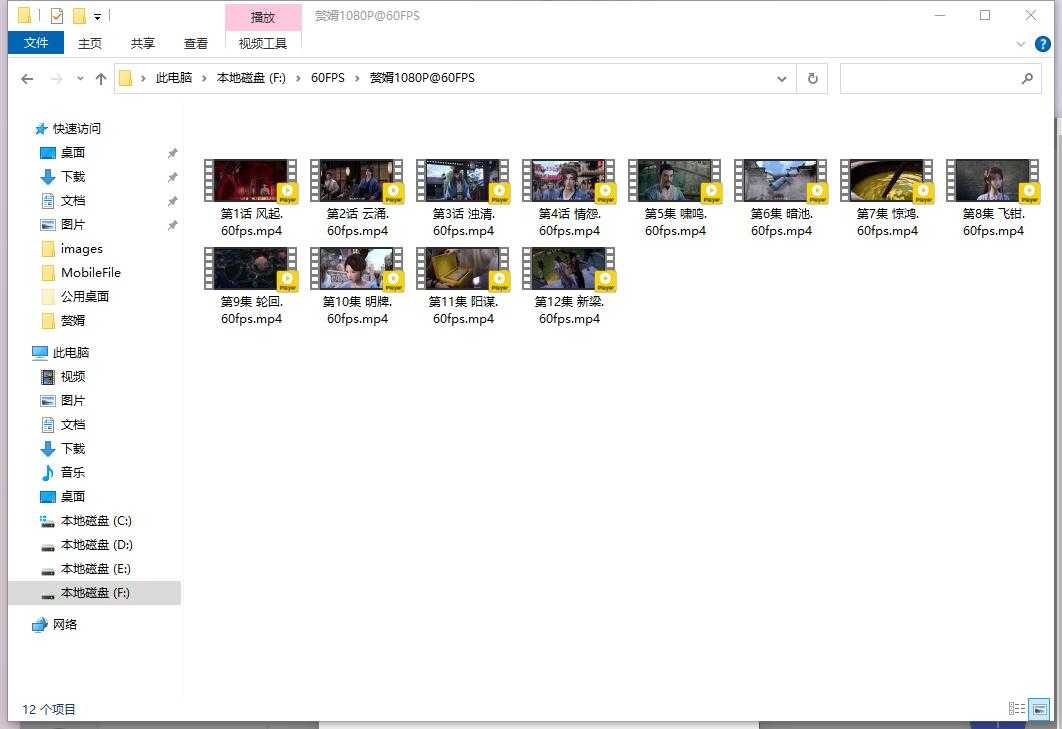Select the 第8集 video thumbnail
The width and height of the screenshot is (1062, 729).
993,182
